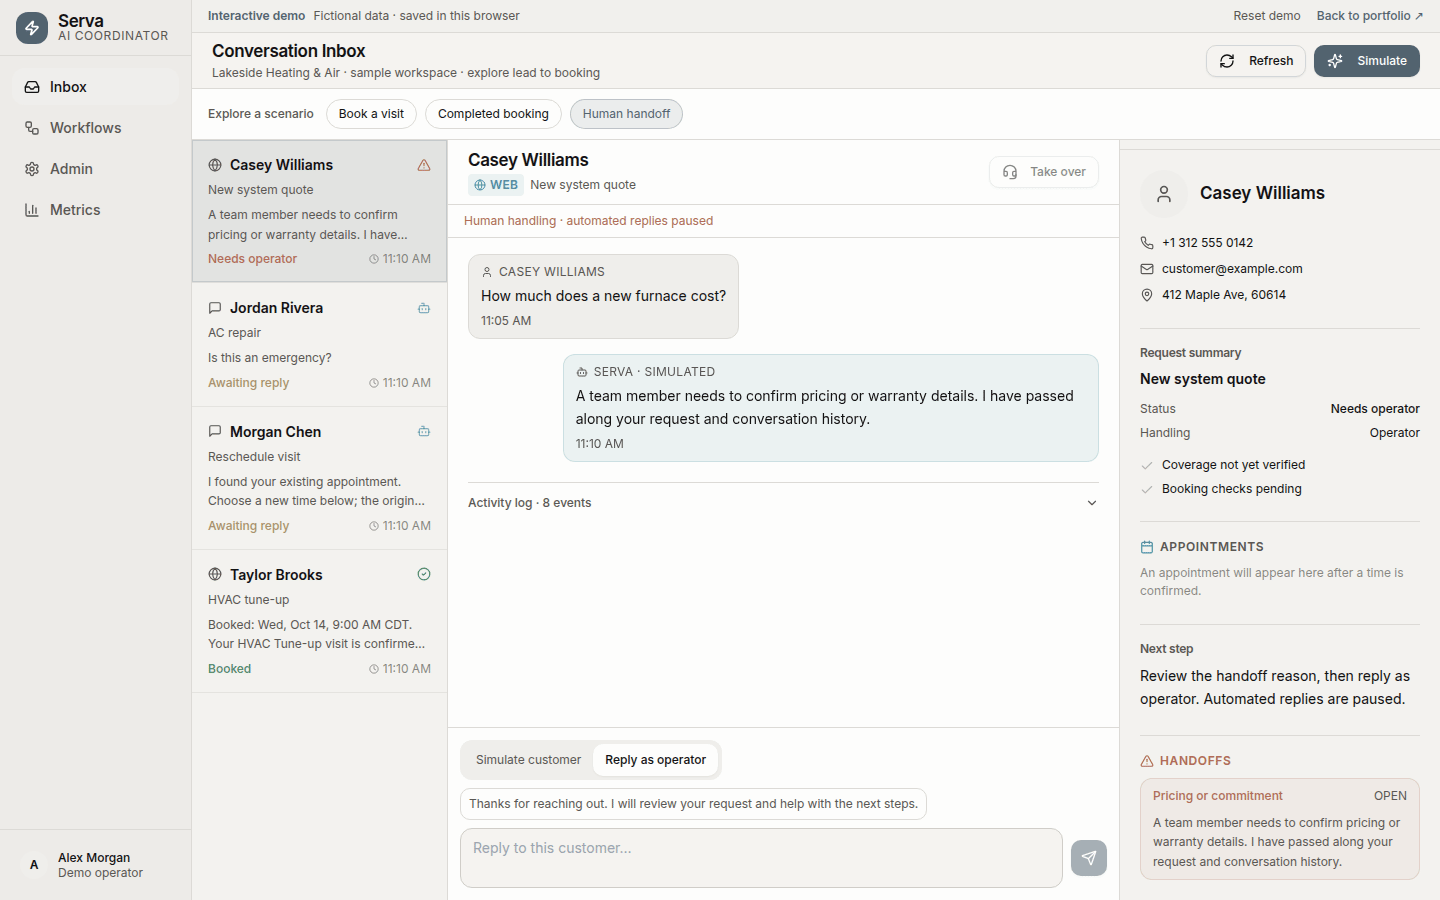Image resolution: width=1440 pixels, height=900 pixels.
Task: Click the phone icon beside +1 312 555 0142
Action: (1147, 243)
